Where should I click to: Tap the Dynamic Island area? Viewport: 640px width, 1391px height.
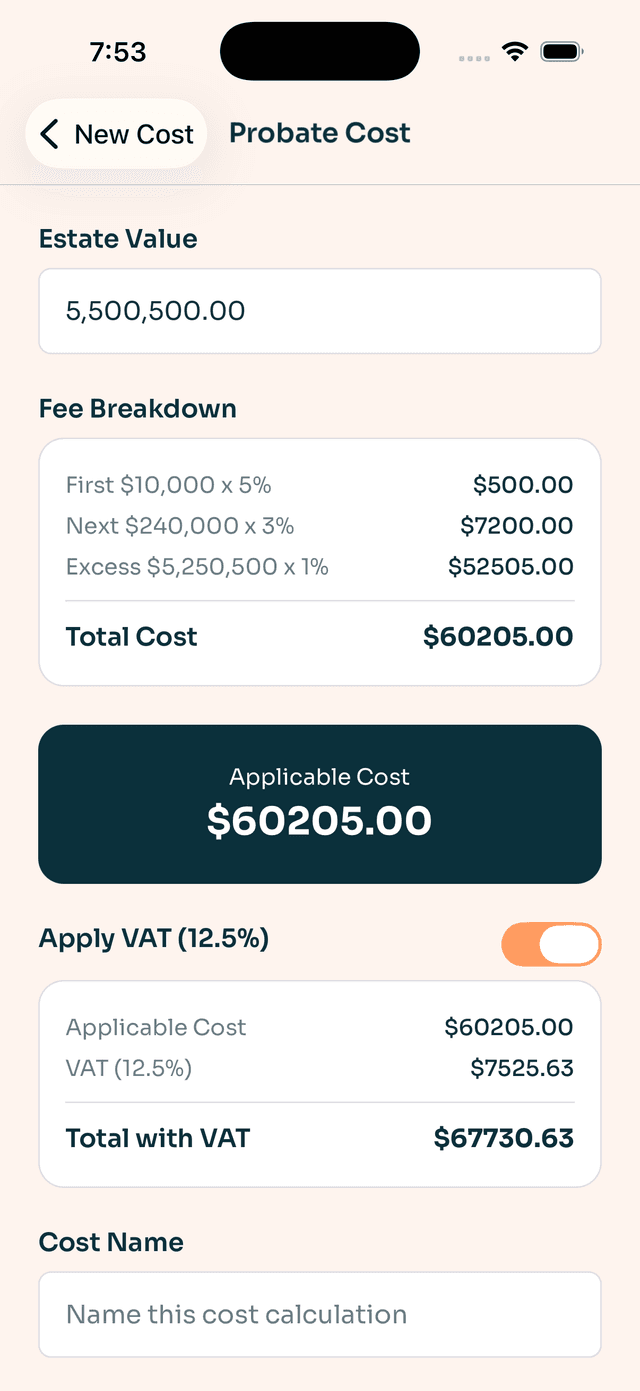(x=320, y=50)
